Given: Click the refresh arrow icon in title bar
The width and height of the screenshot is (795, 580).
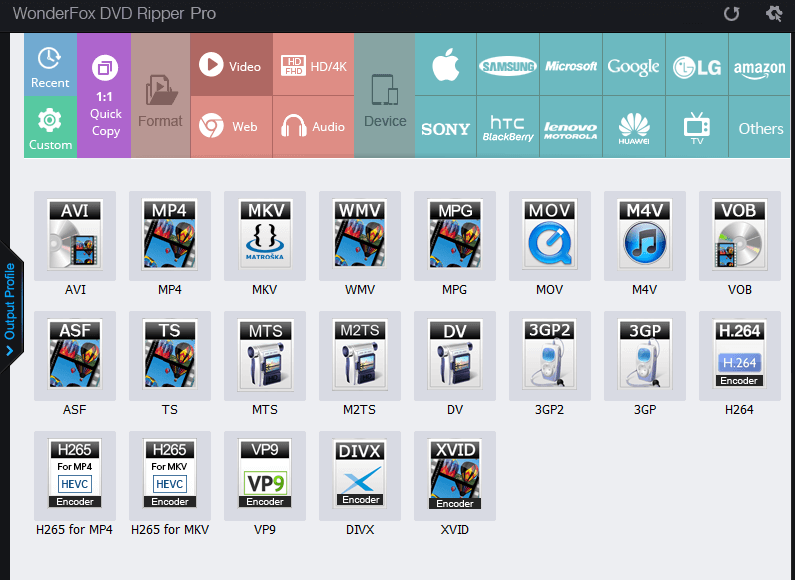Looking at the screenshot, I should (731, 13).
